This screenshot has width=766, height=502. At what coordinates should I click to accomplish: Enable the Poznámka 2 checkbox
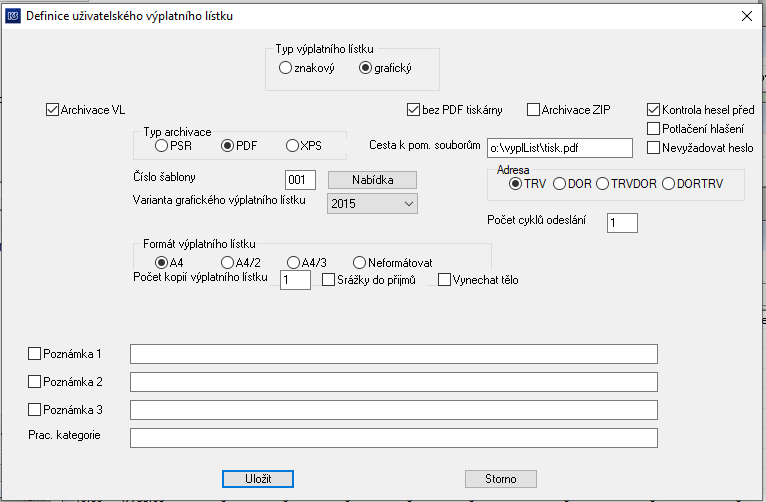point(34,381)
